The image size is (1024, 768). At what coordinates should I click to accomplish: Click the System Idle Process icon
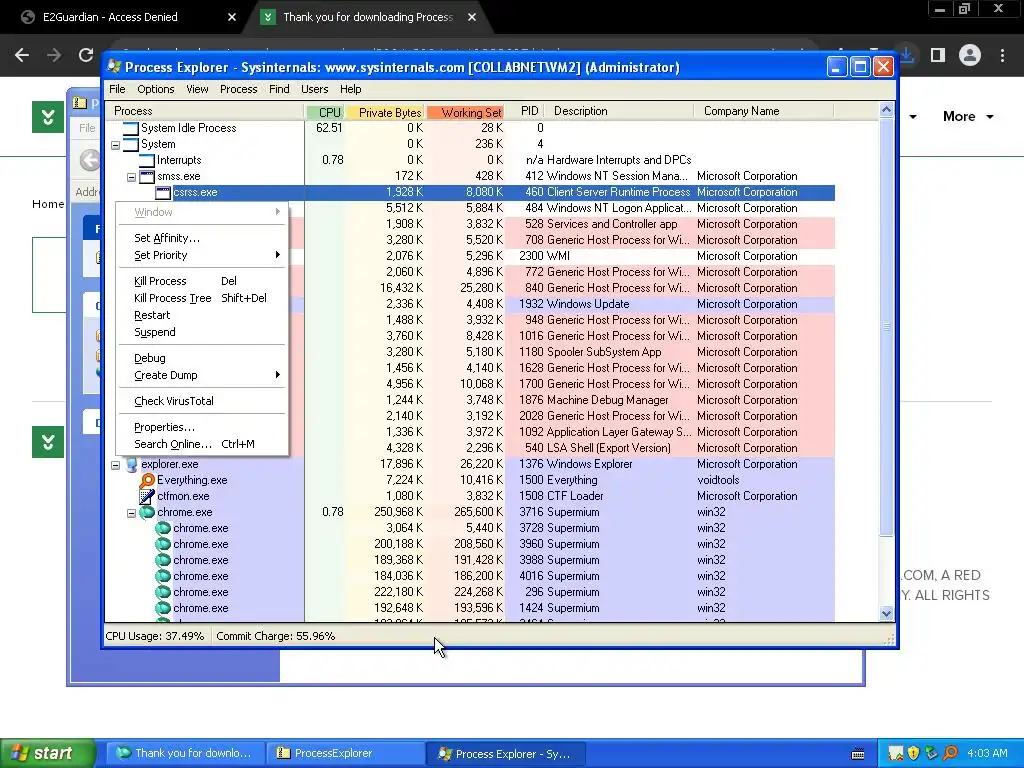(131, 129)
